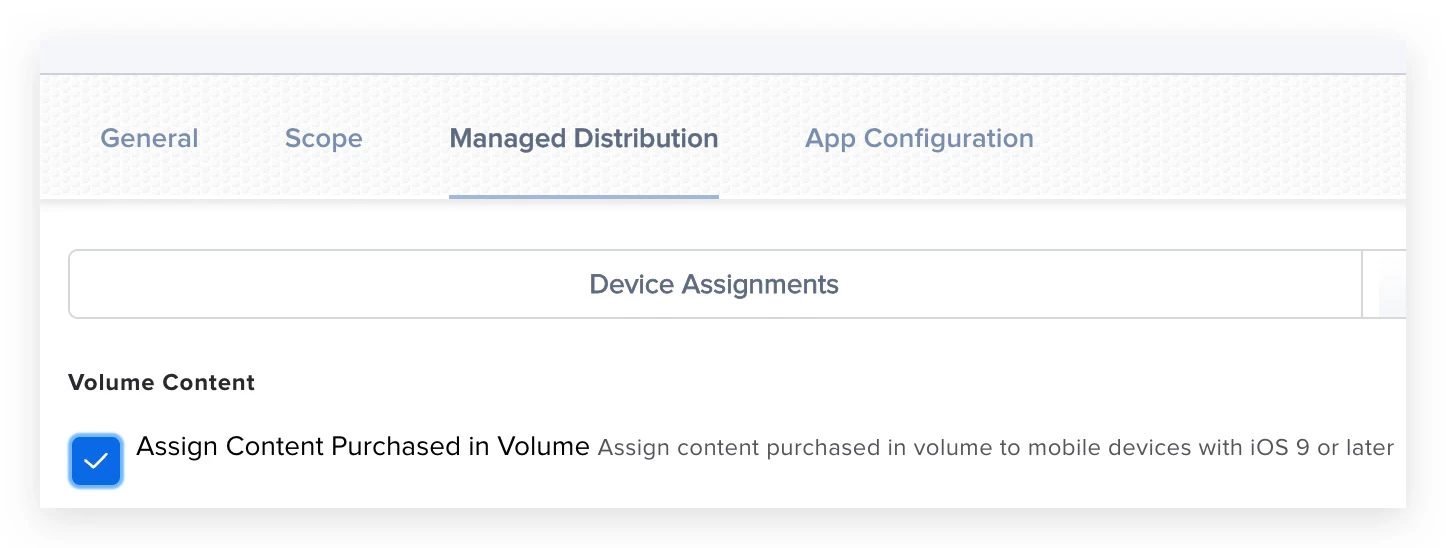
Task: Switch to the General tab
Action: 149,138
